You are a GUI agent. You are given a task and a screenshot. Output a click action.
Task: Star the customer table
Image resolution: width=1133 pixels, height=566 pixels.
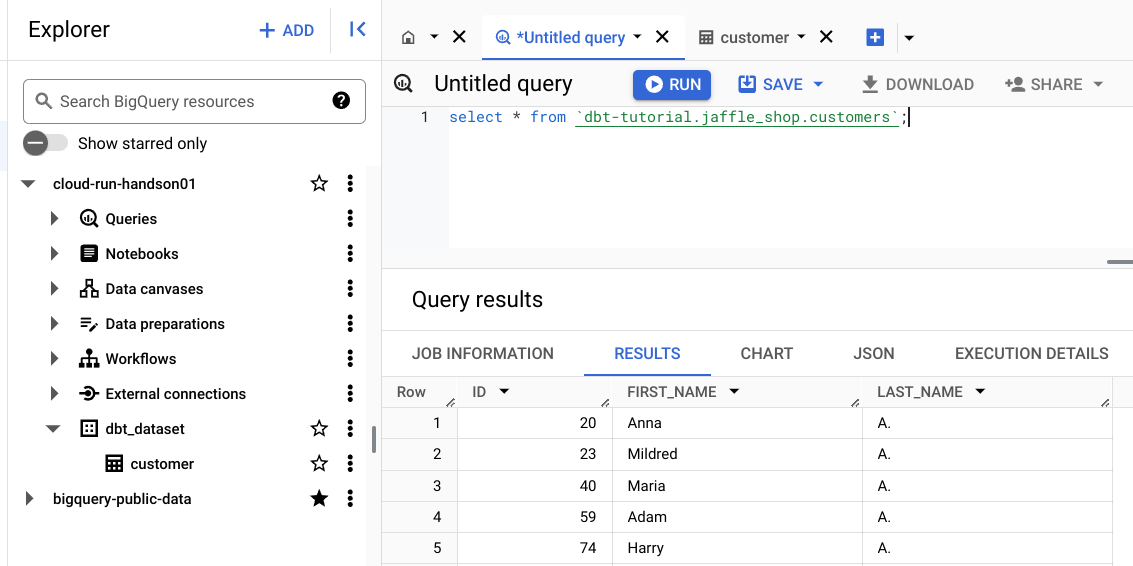click(x=319, y=463)
